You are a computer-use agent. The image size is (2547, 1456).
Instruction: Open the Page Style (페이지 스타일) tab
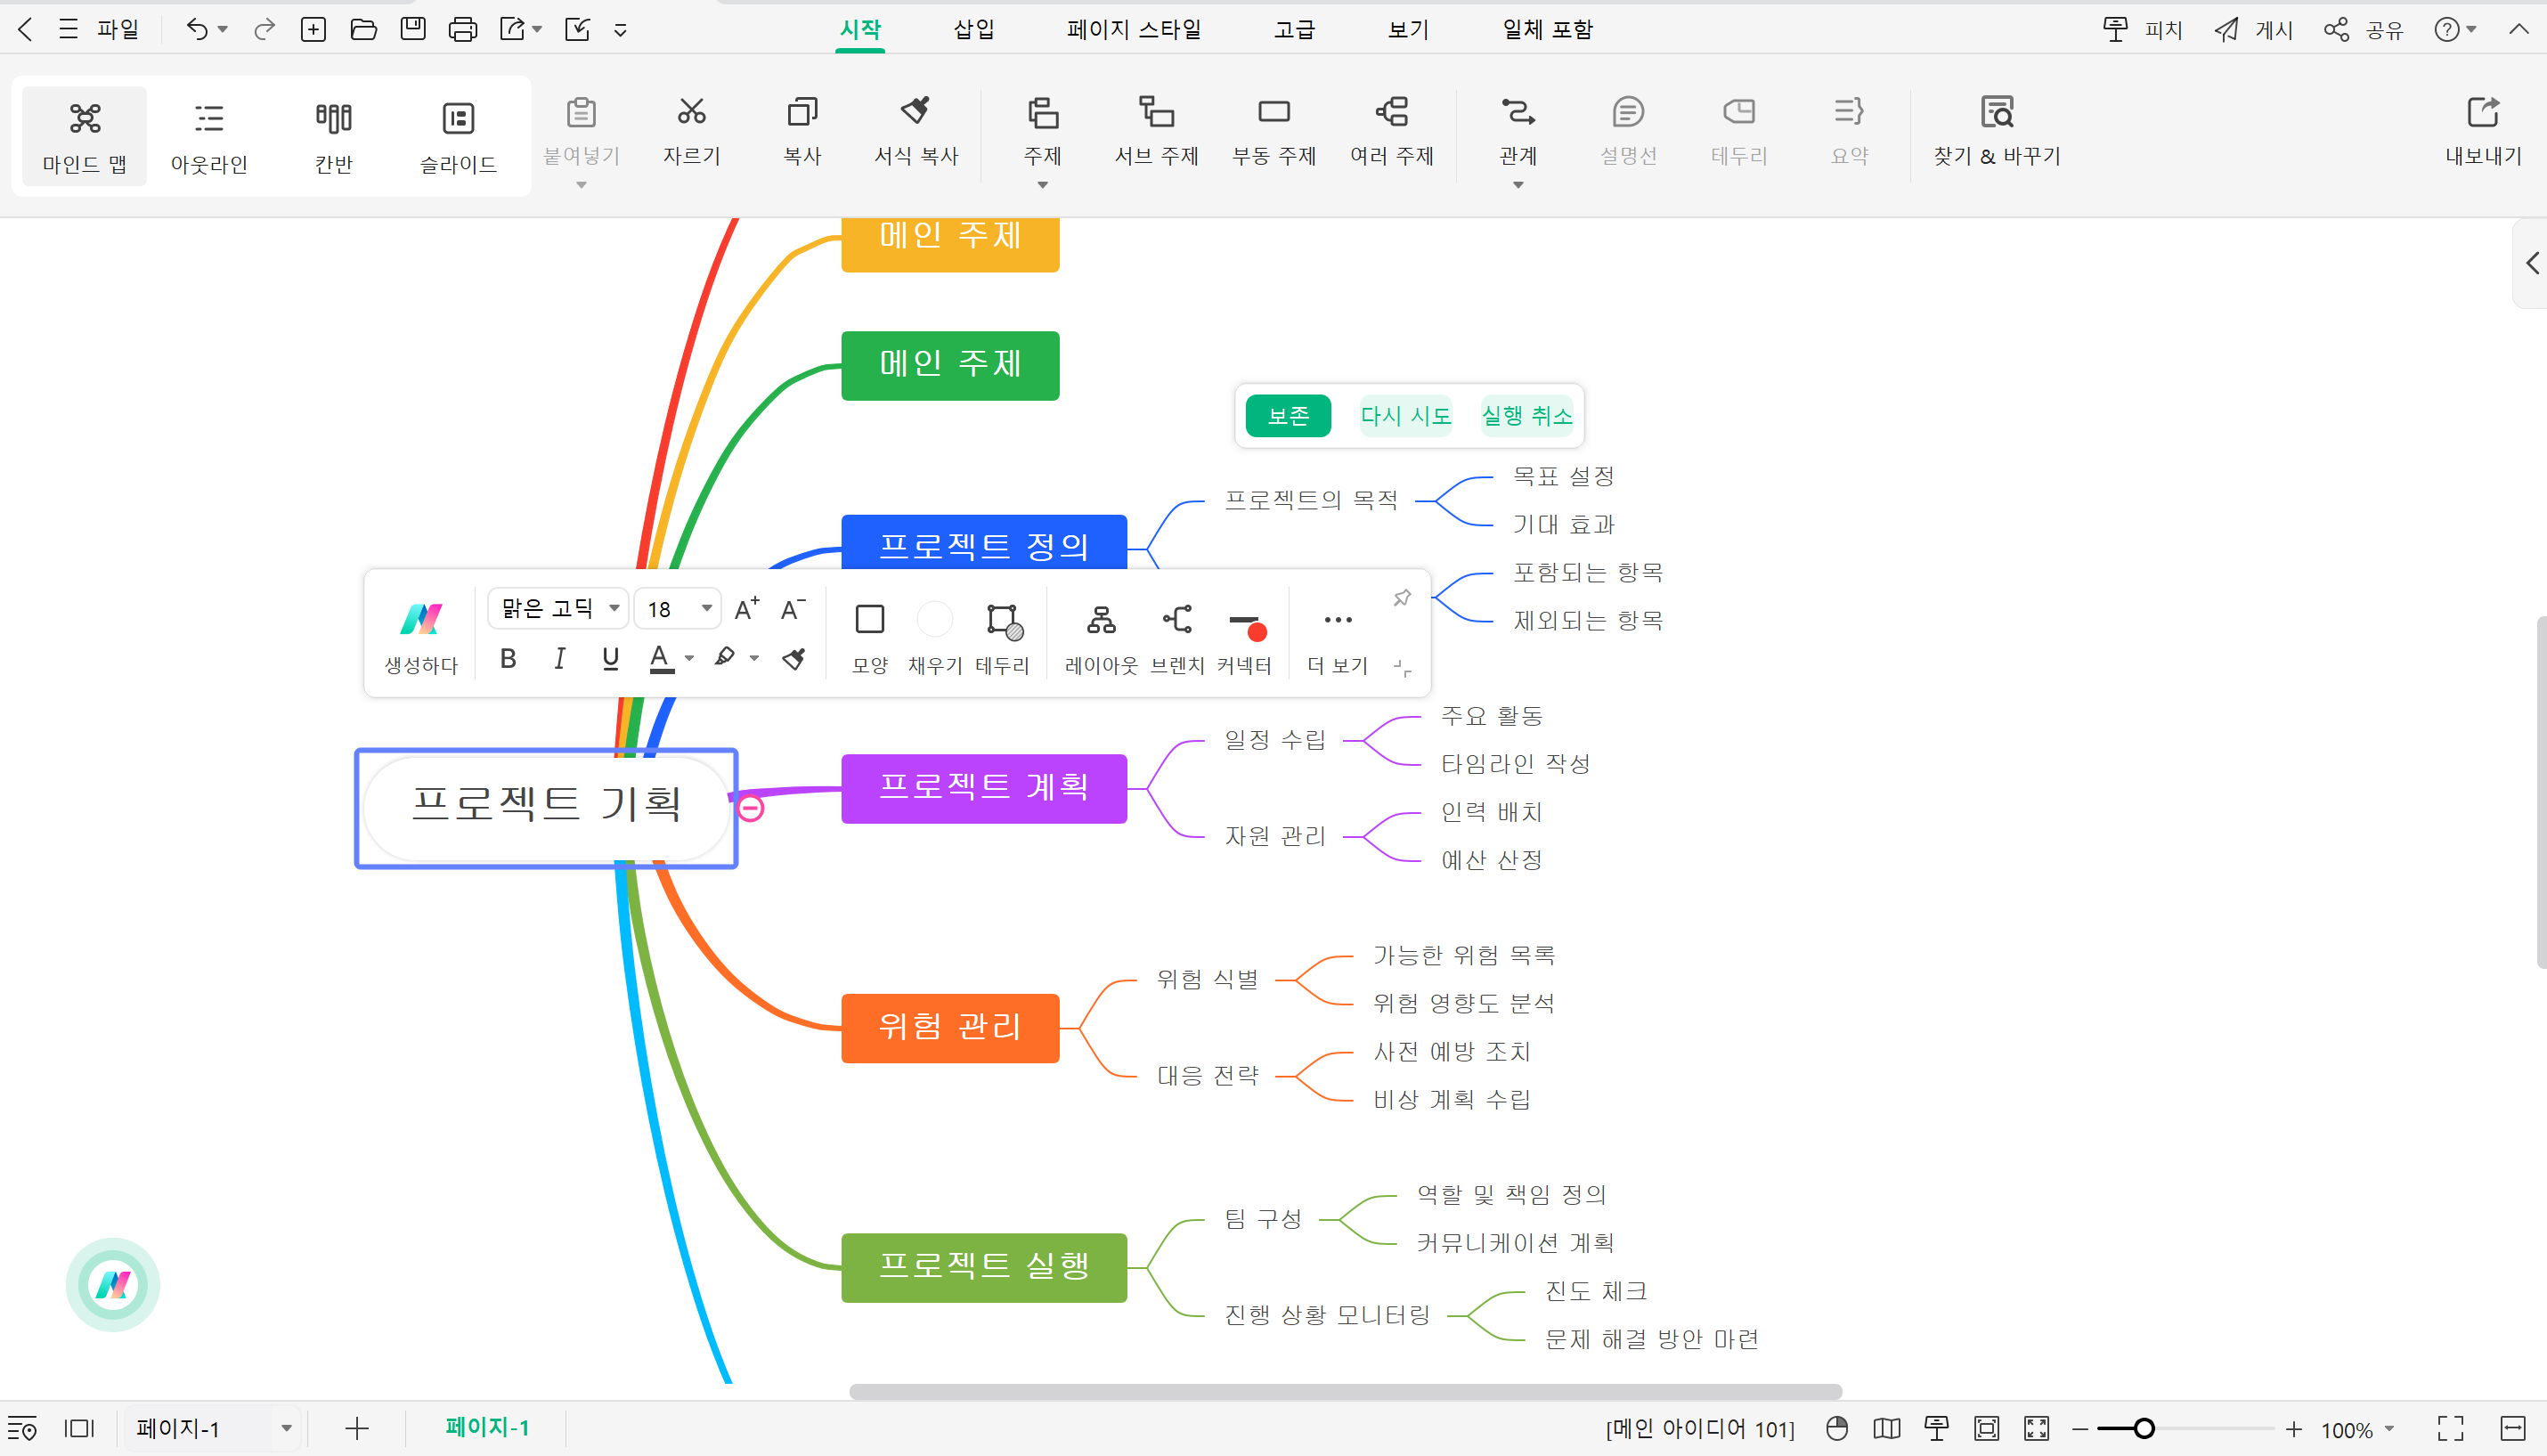1133,29
